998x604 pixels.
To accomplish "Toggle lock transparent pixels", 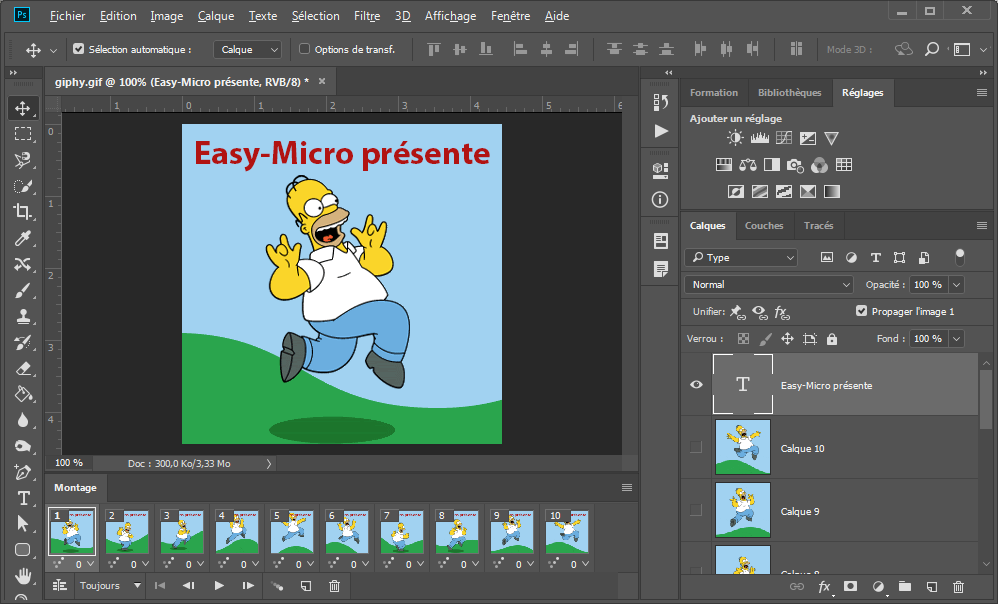I will coord(743,339).
